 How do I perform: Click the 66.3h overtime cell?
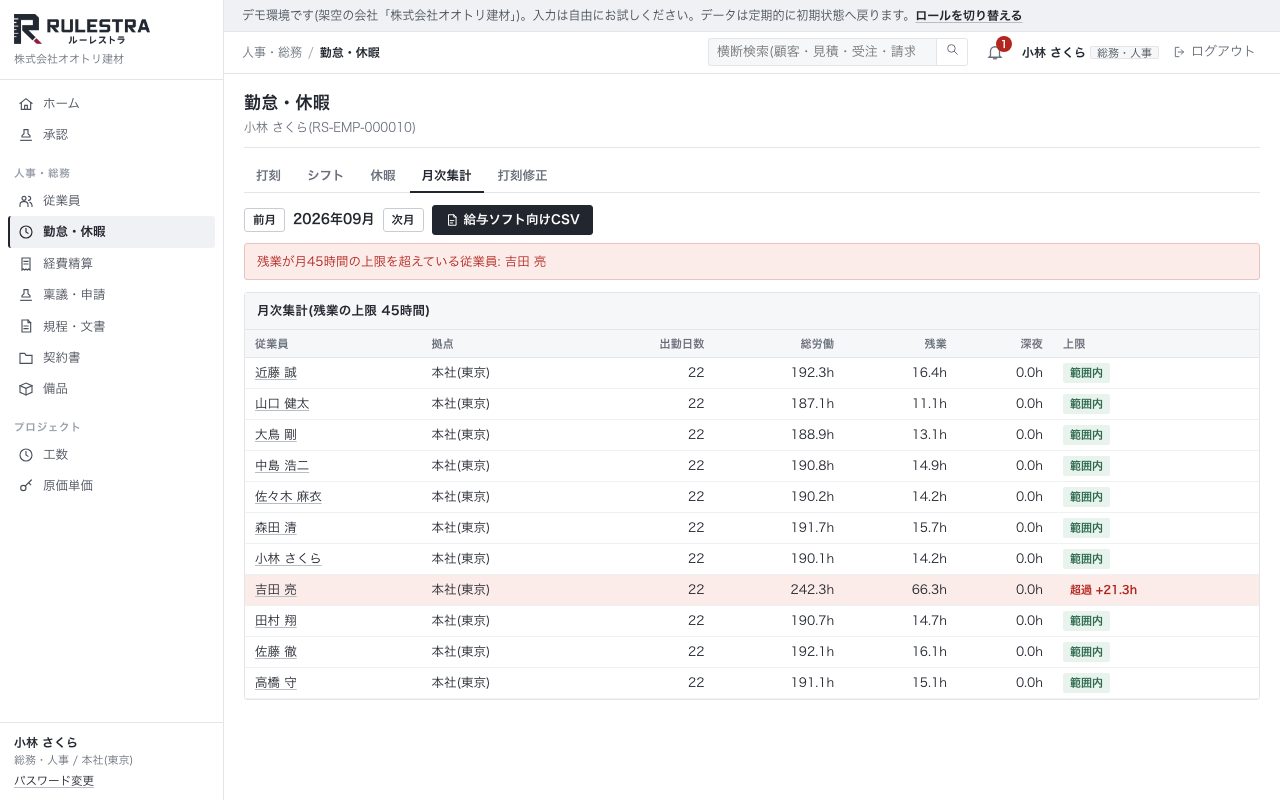click(929, 590)
